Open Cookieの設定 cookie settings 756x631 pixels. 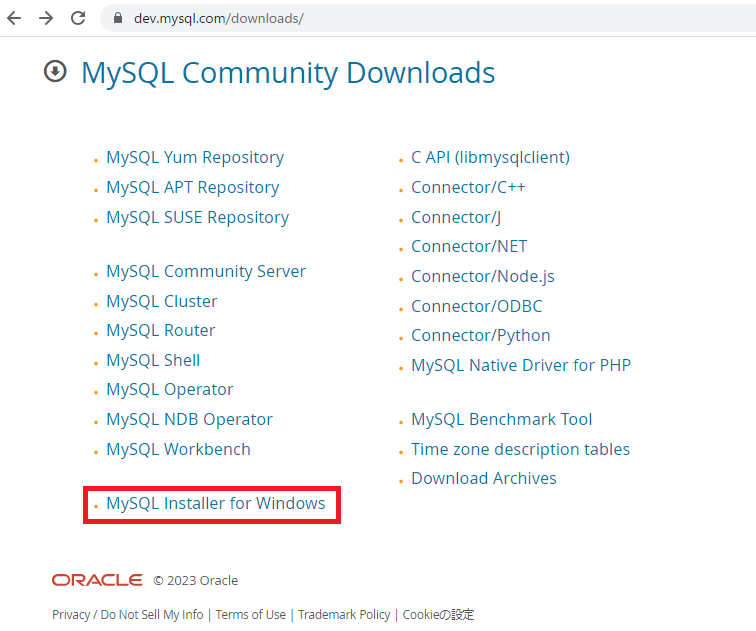(x=438, y=615)
